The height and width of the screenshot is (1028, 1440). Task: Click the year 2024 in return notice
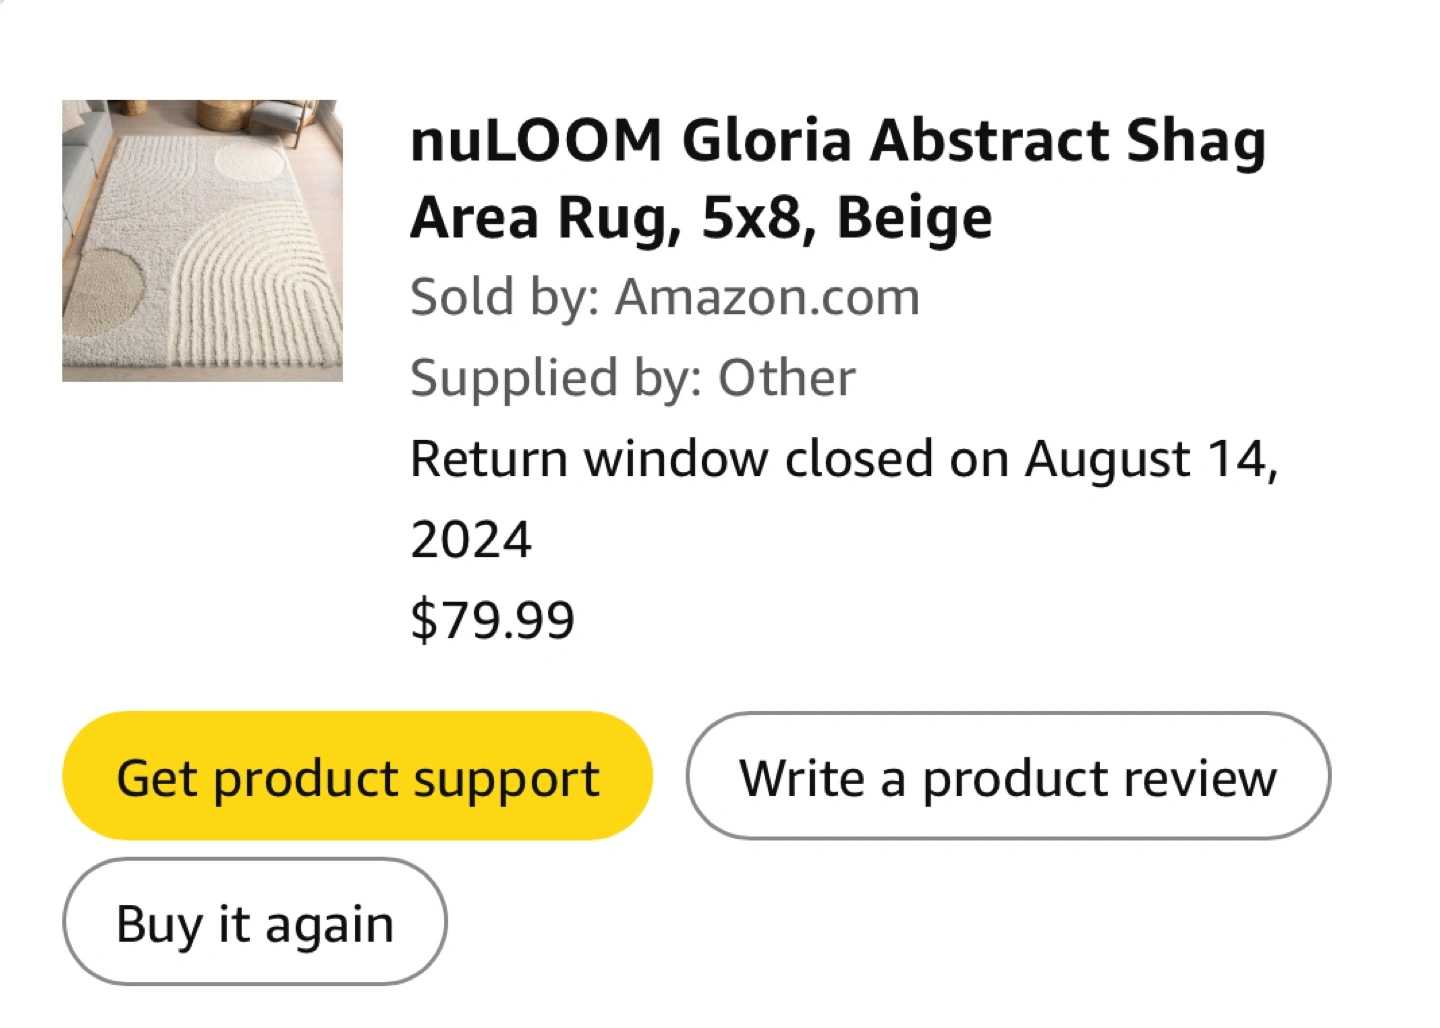pyautogui.click(x=471, y=540)
